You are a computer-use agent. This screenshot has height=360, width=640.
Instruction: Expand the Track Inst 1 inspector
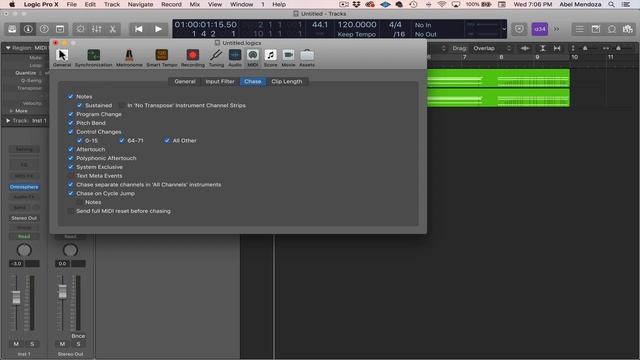8,121
